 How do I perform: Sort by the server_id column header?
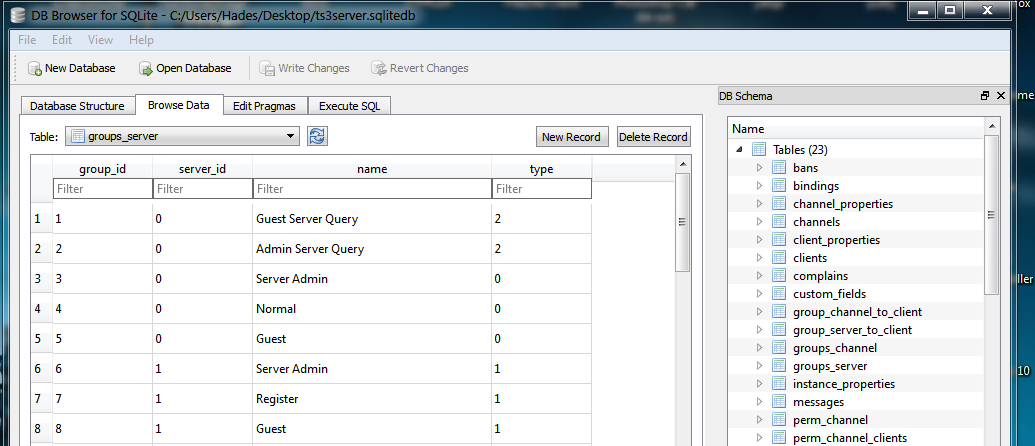coord(203,169)
